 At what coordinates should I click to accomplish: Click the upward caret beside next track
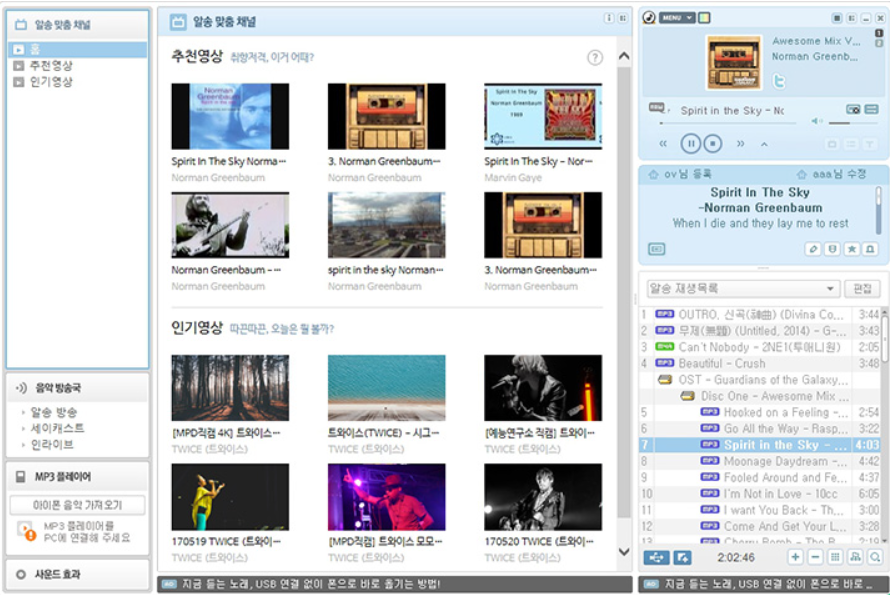point(765,144)
